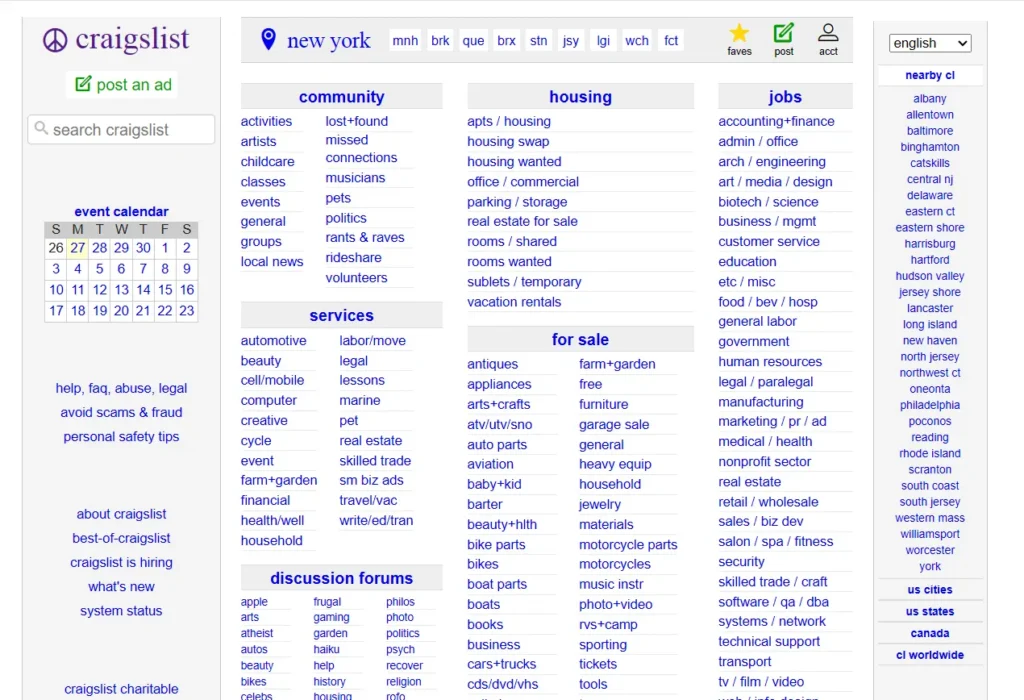
Task: Expand the cl worldwide section
Action: 930,655
